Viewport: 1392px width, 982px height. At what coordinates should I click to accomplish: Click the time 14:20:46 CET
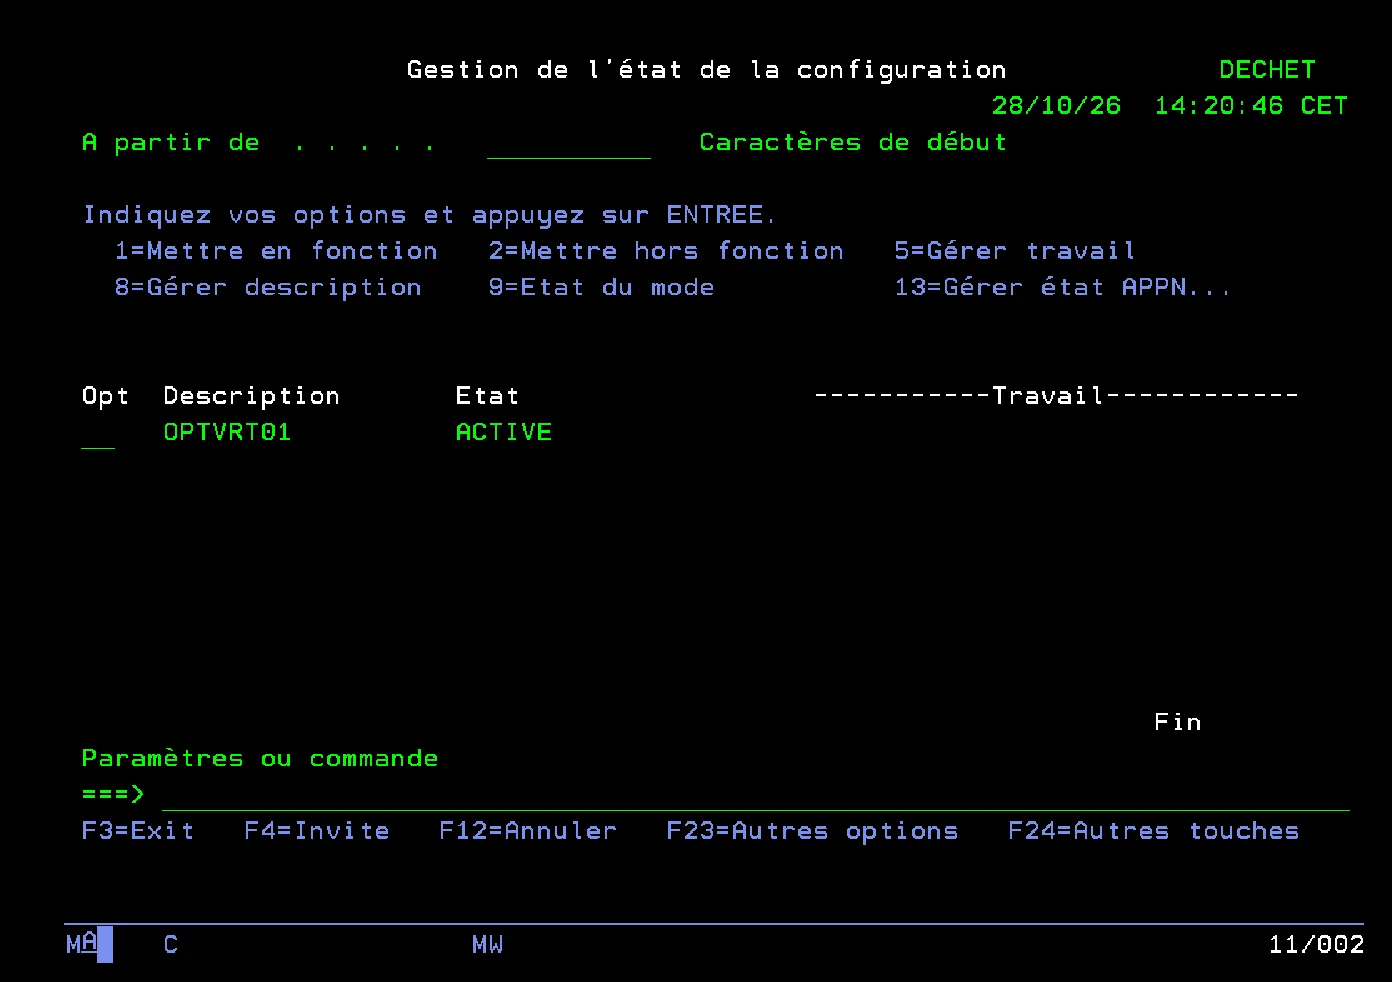tap(1251, 106)
